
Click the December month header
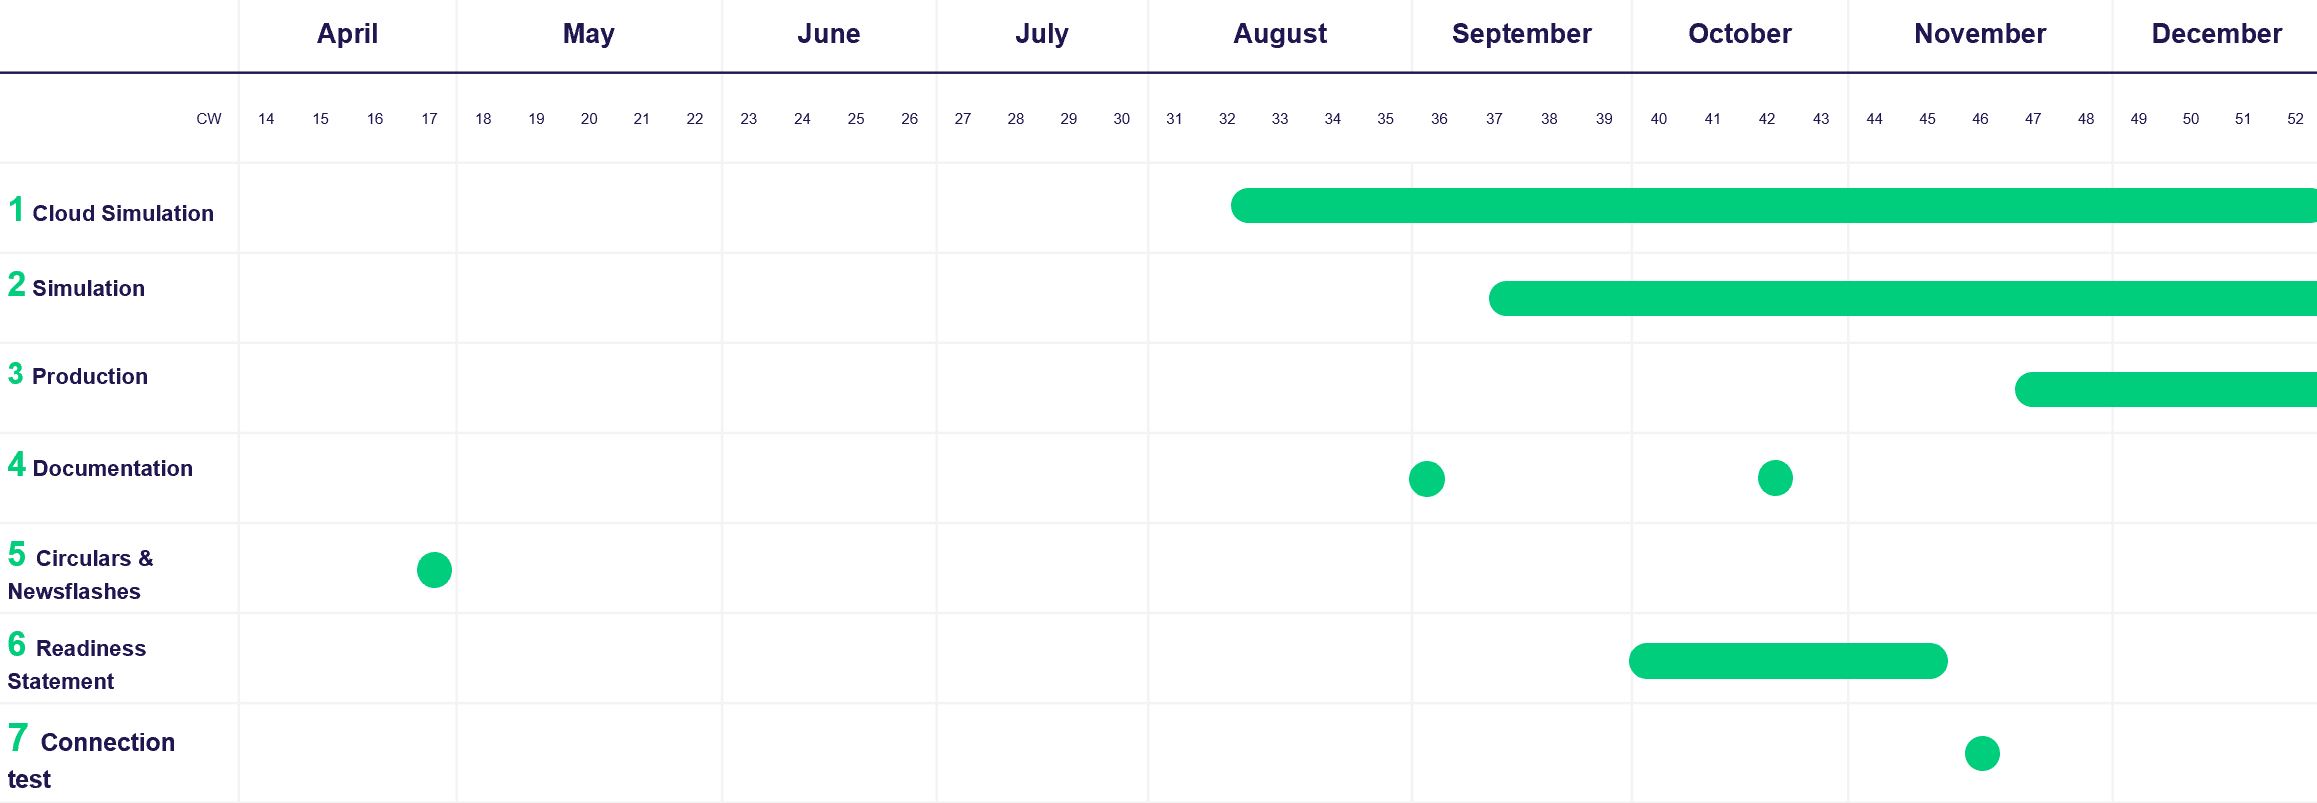(2216, 34)
